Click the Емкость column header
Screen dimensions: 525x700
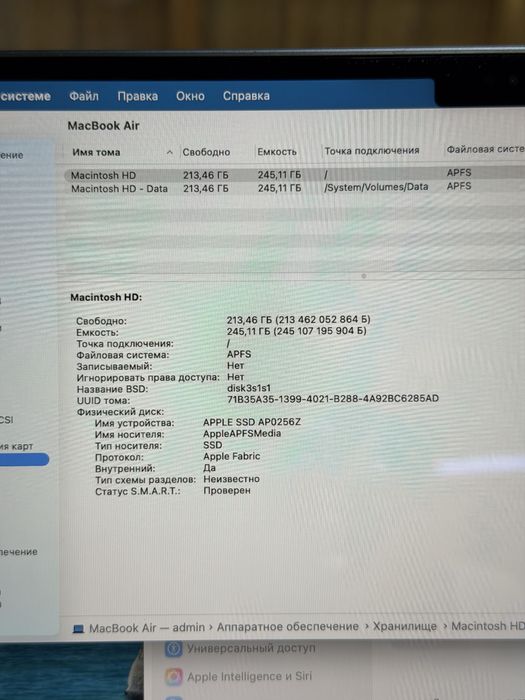277,152
